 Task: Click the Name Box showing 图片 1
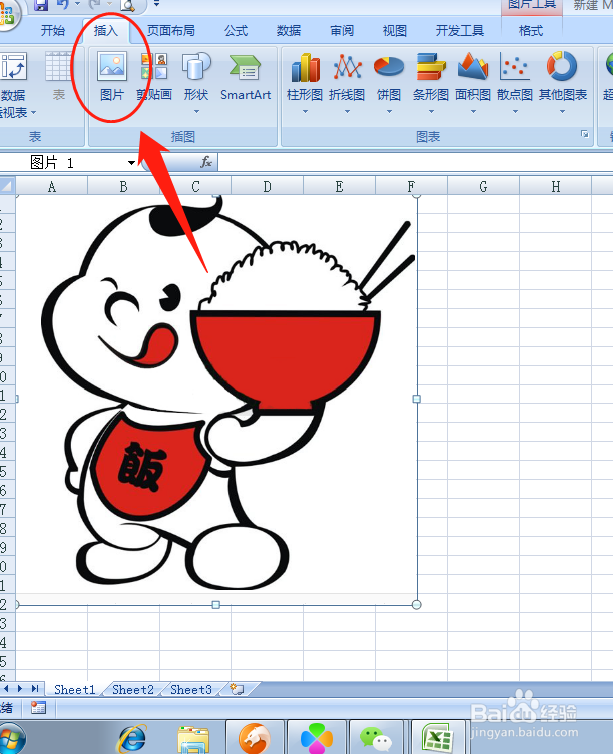click(70, 163)
